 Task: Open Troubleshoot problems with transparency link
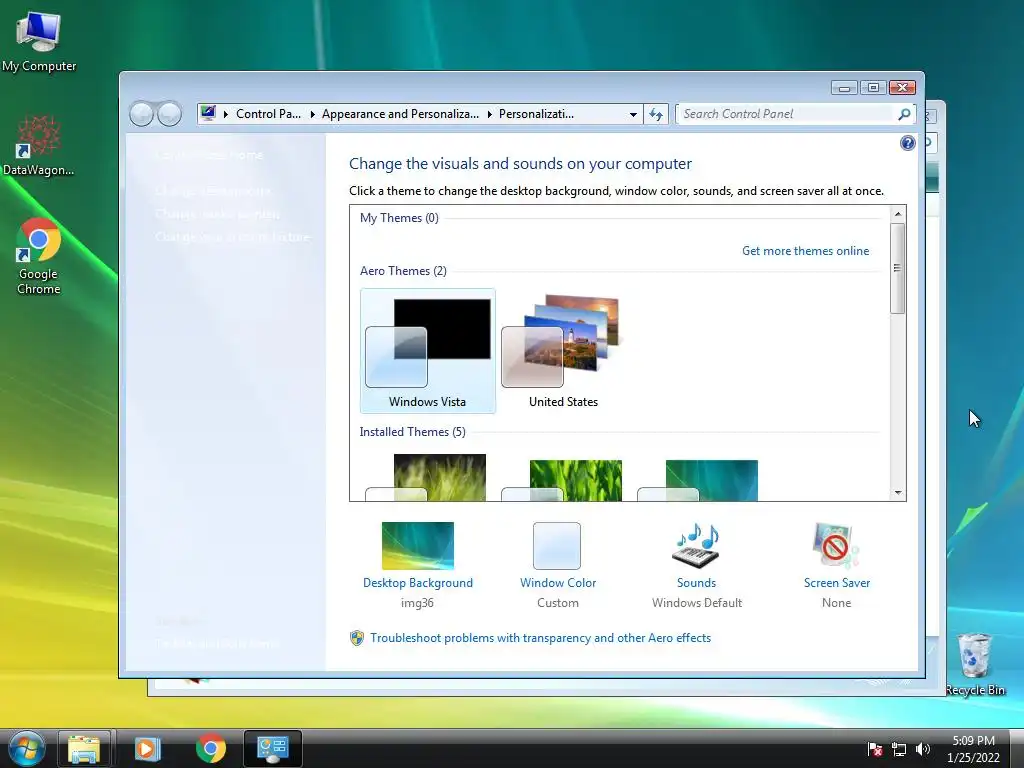(x=540, y=638)
